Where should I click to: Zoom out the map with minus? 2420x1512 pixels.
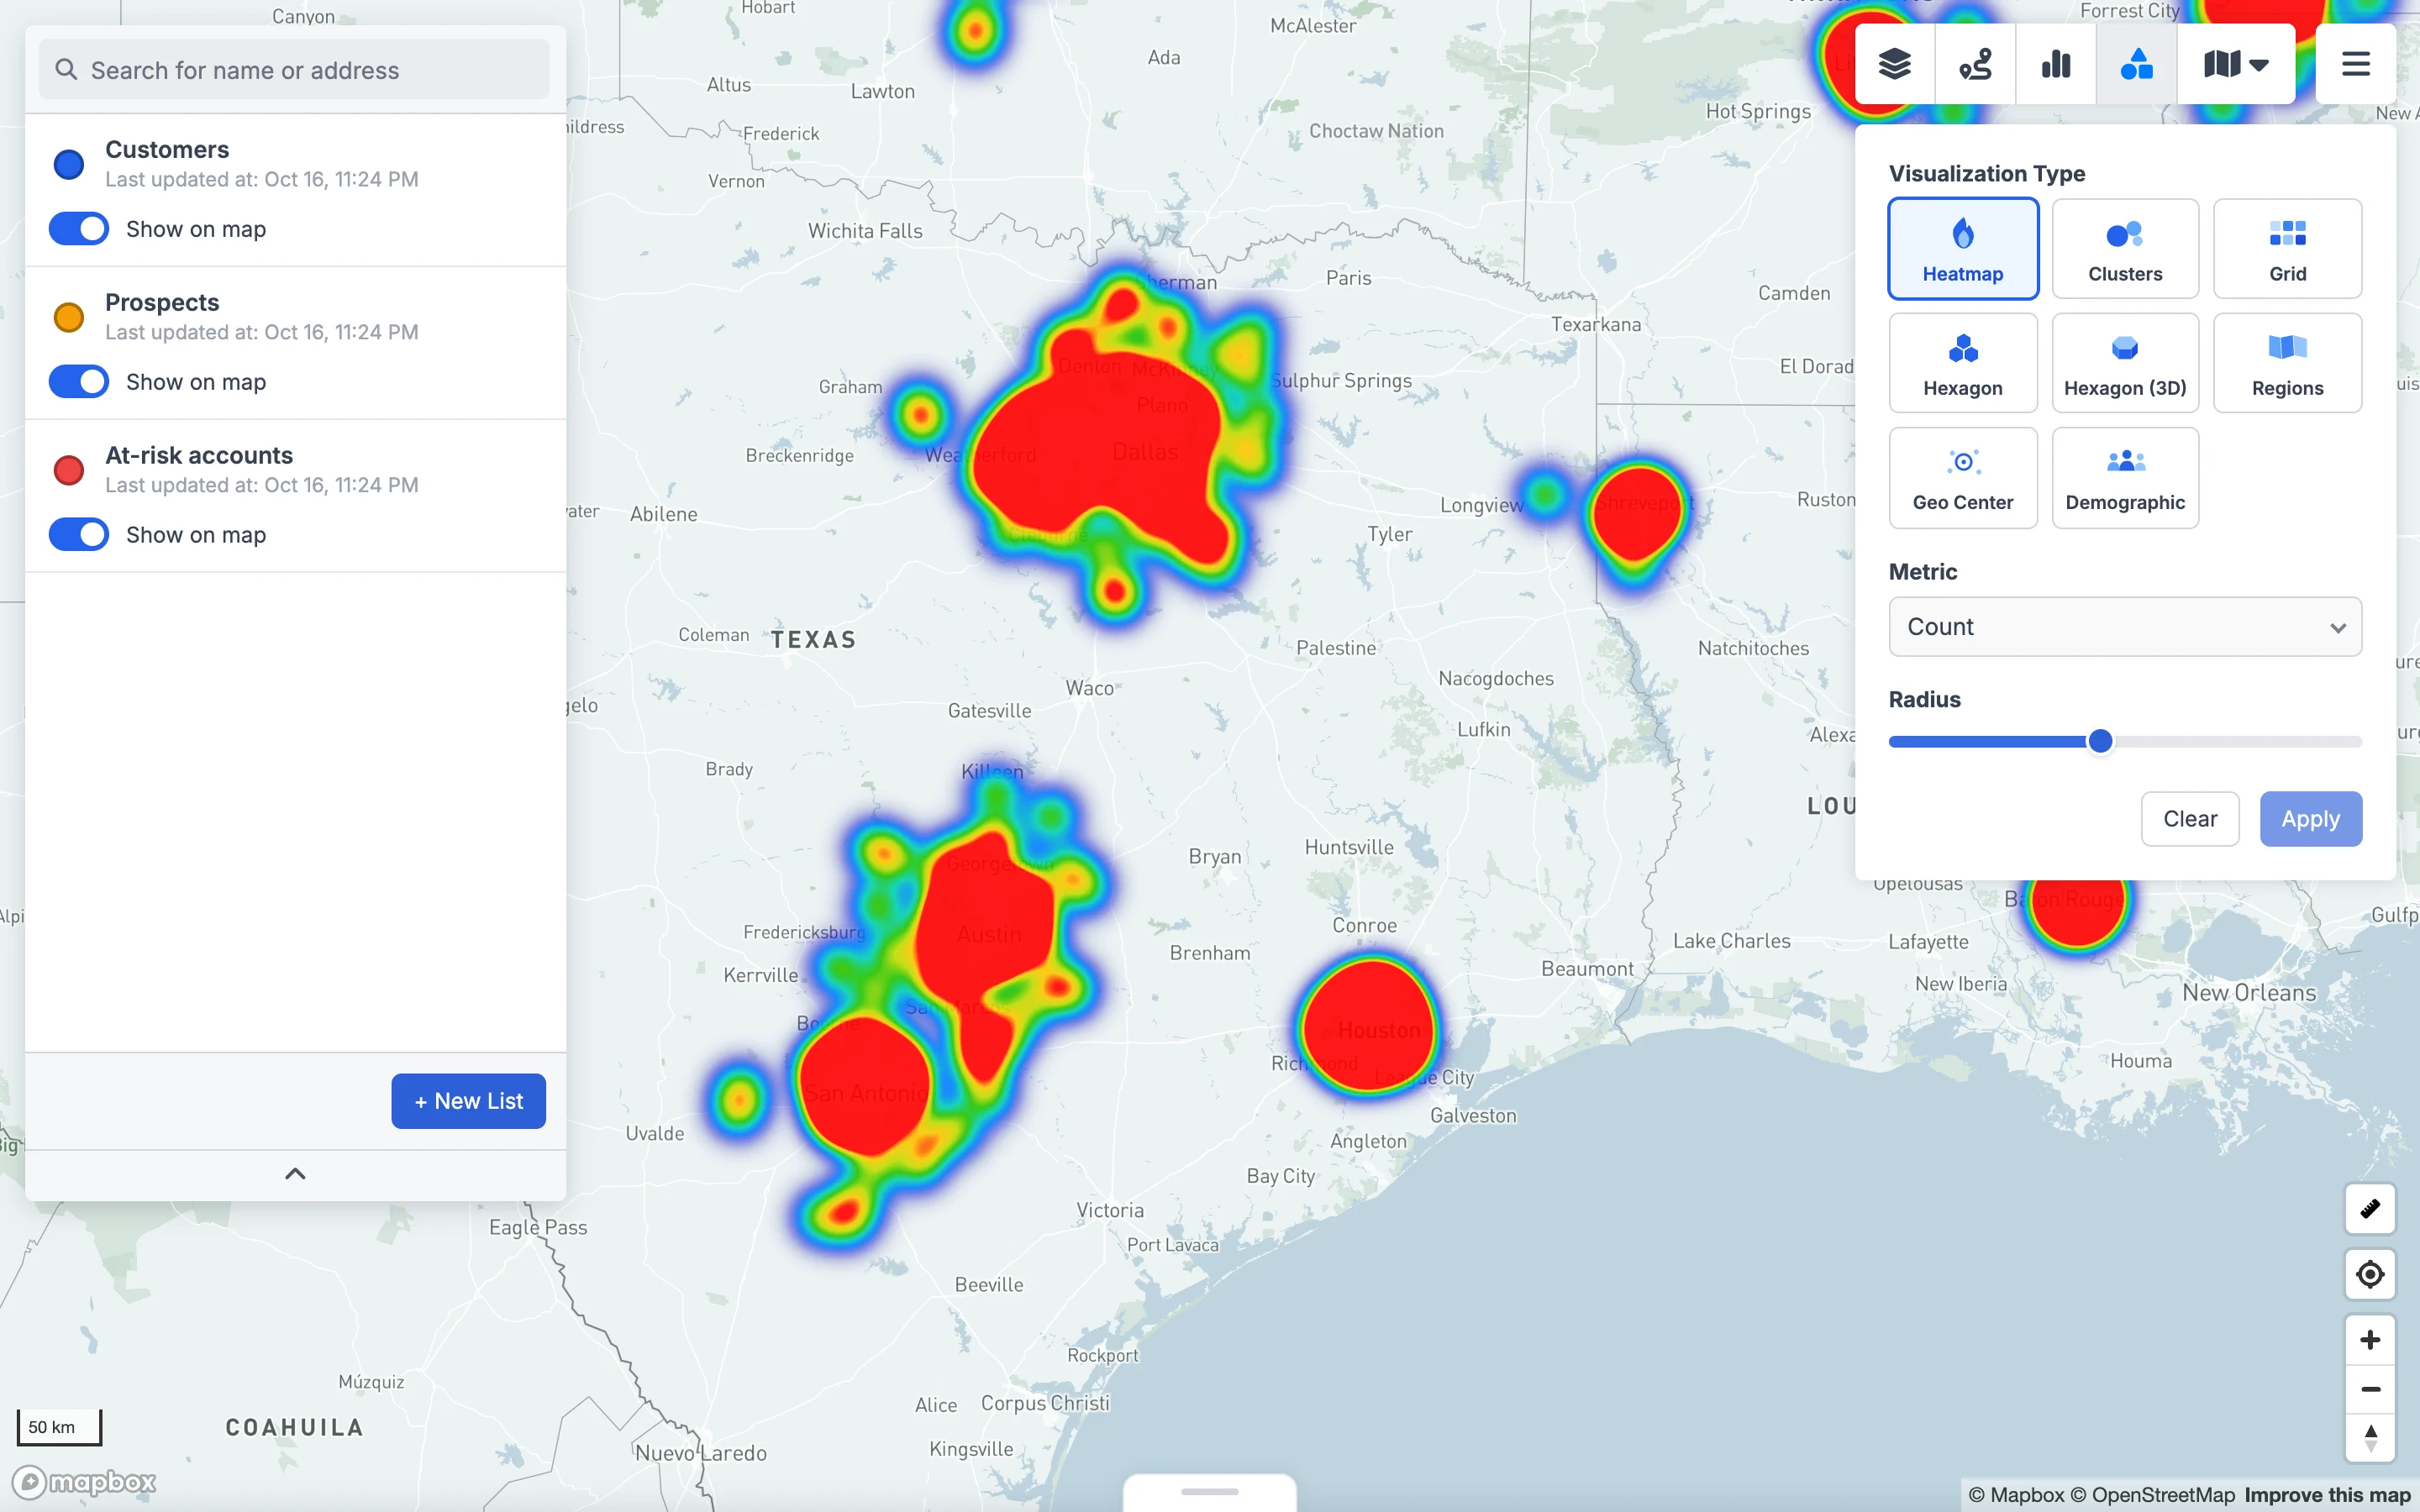click(2370, 1389)
